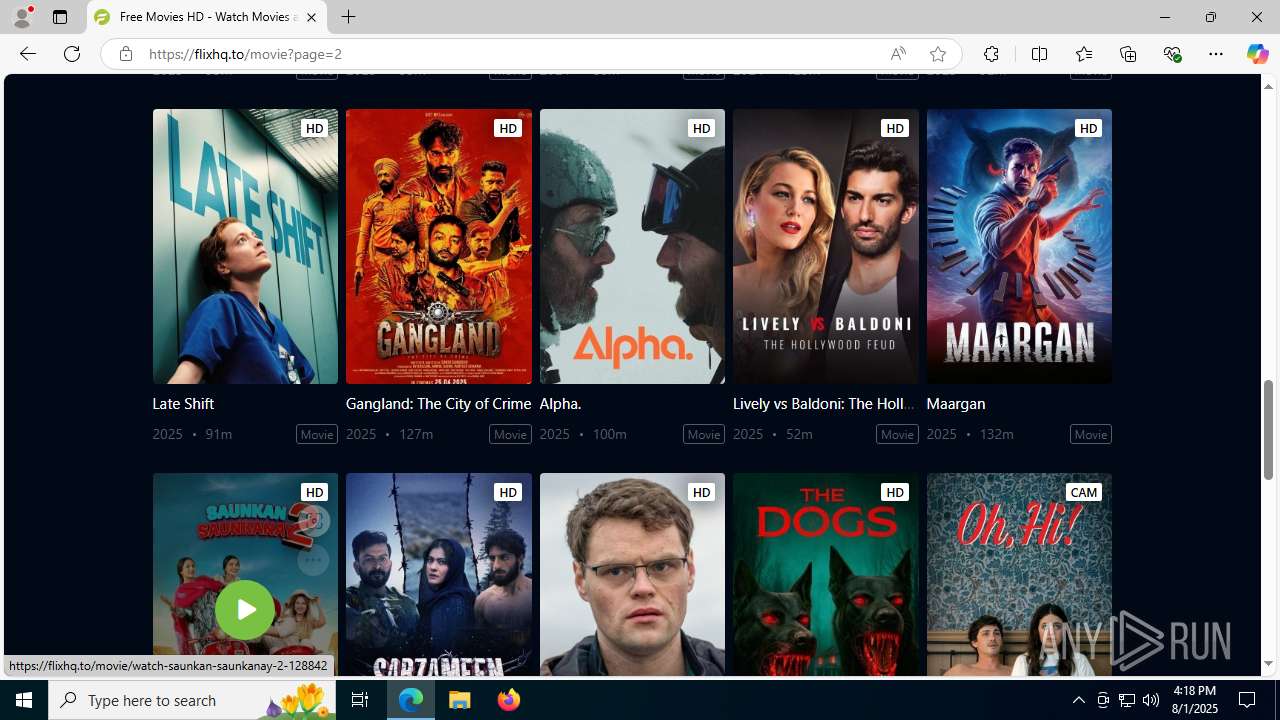View site information lock icon
This screenshot has width=1280, height=720.
point(125,54)
